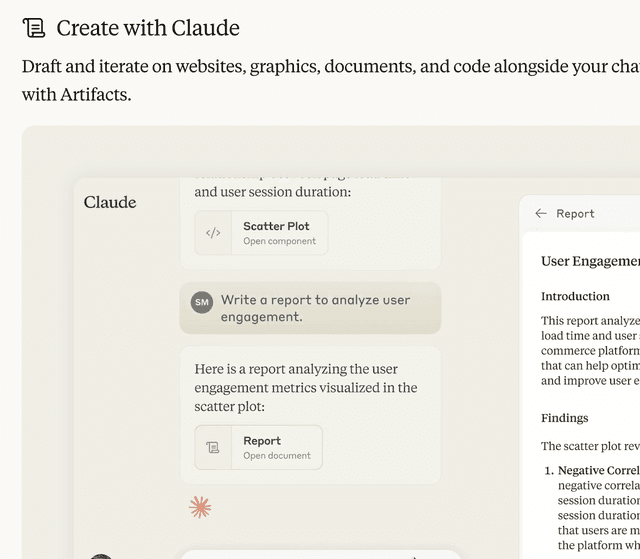Click the Claude logo text in the sidebar
This screenshot has width=640, height=559.
[110, 202]
